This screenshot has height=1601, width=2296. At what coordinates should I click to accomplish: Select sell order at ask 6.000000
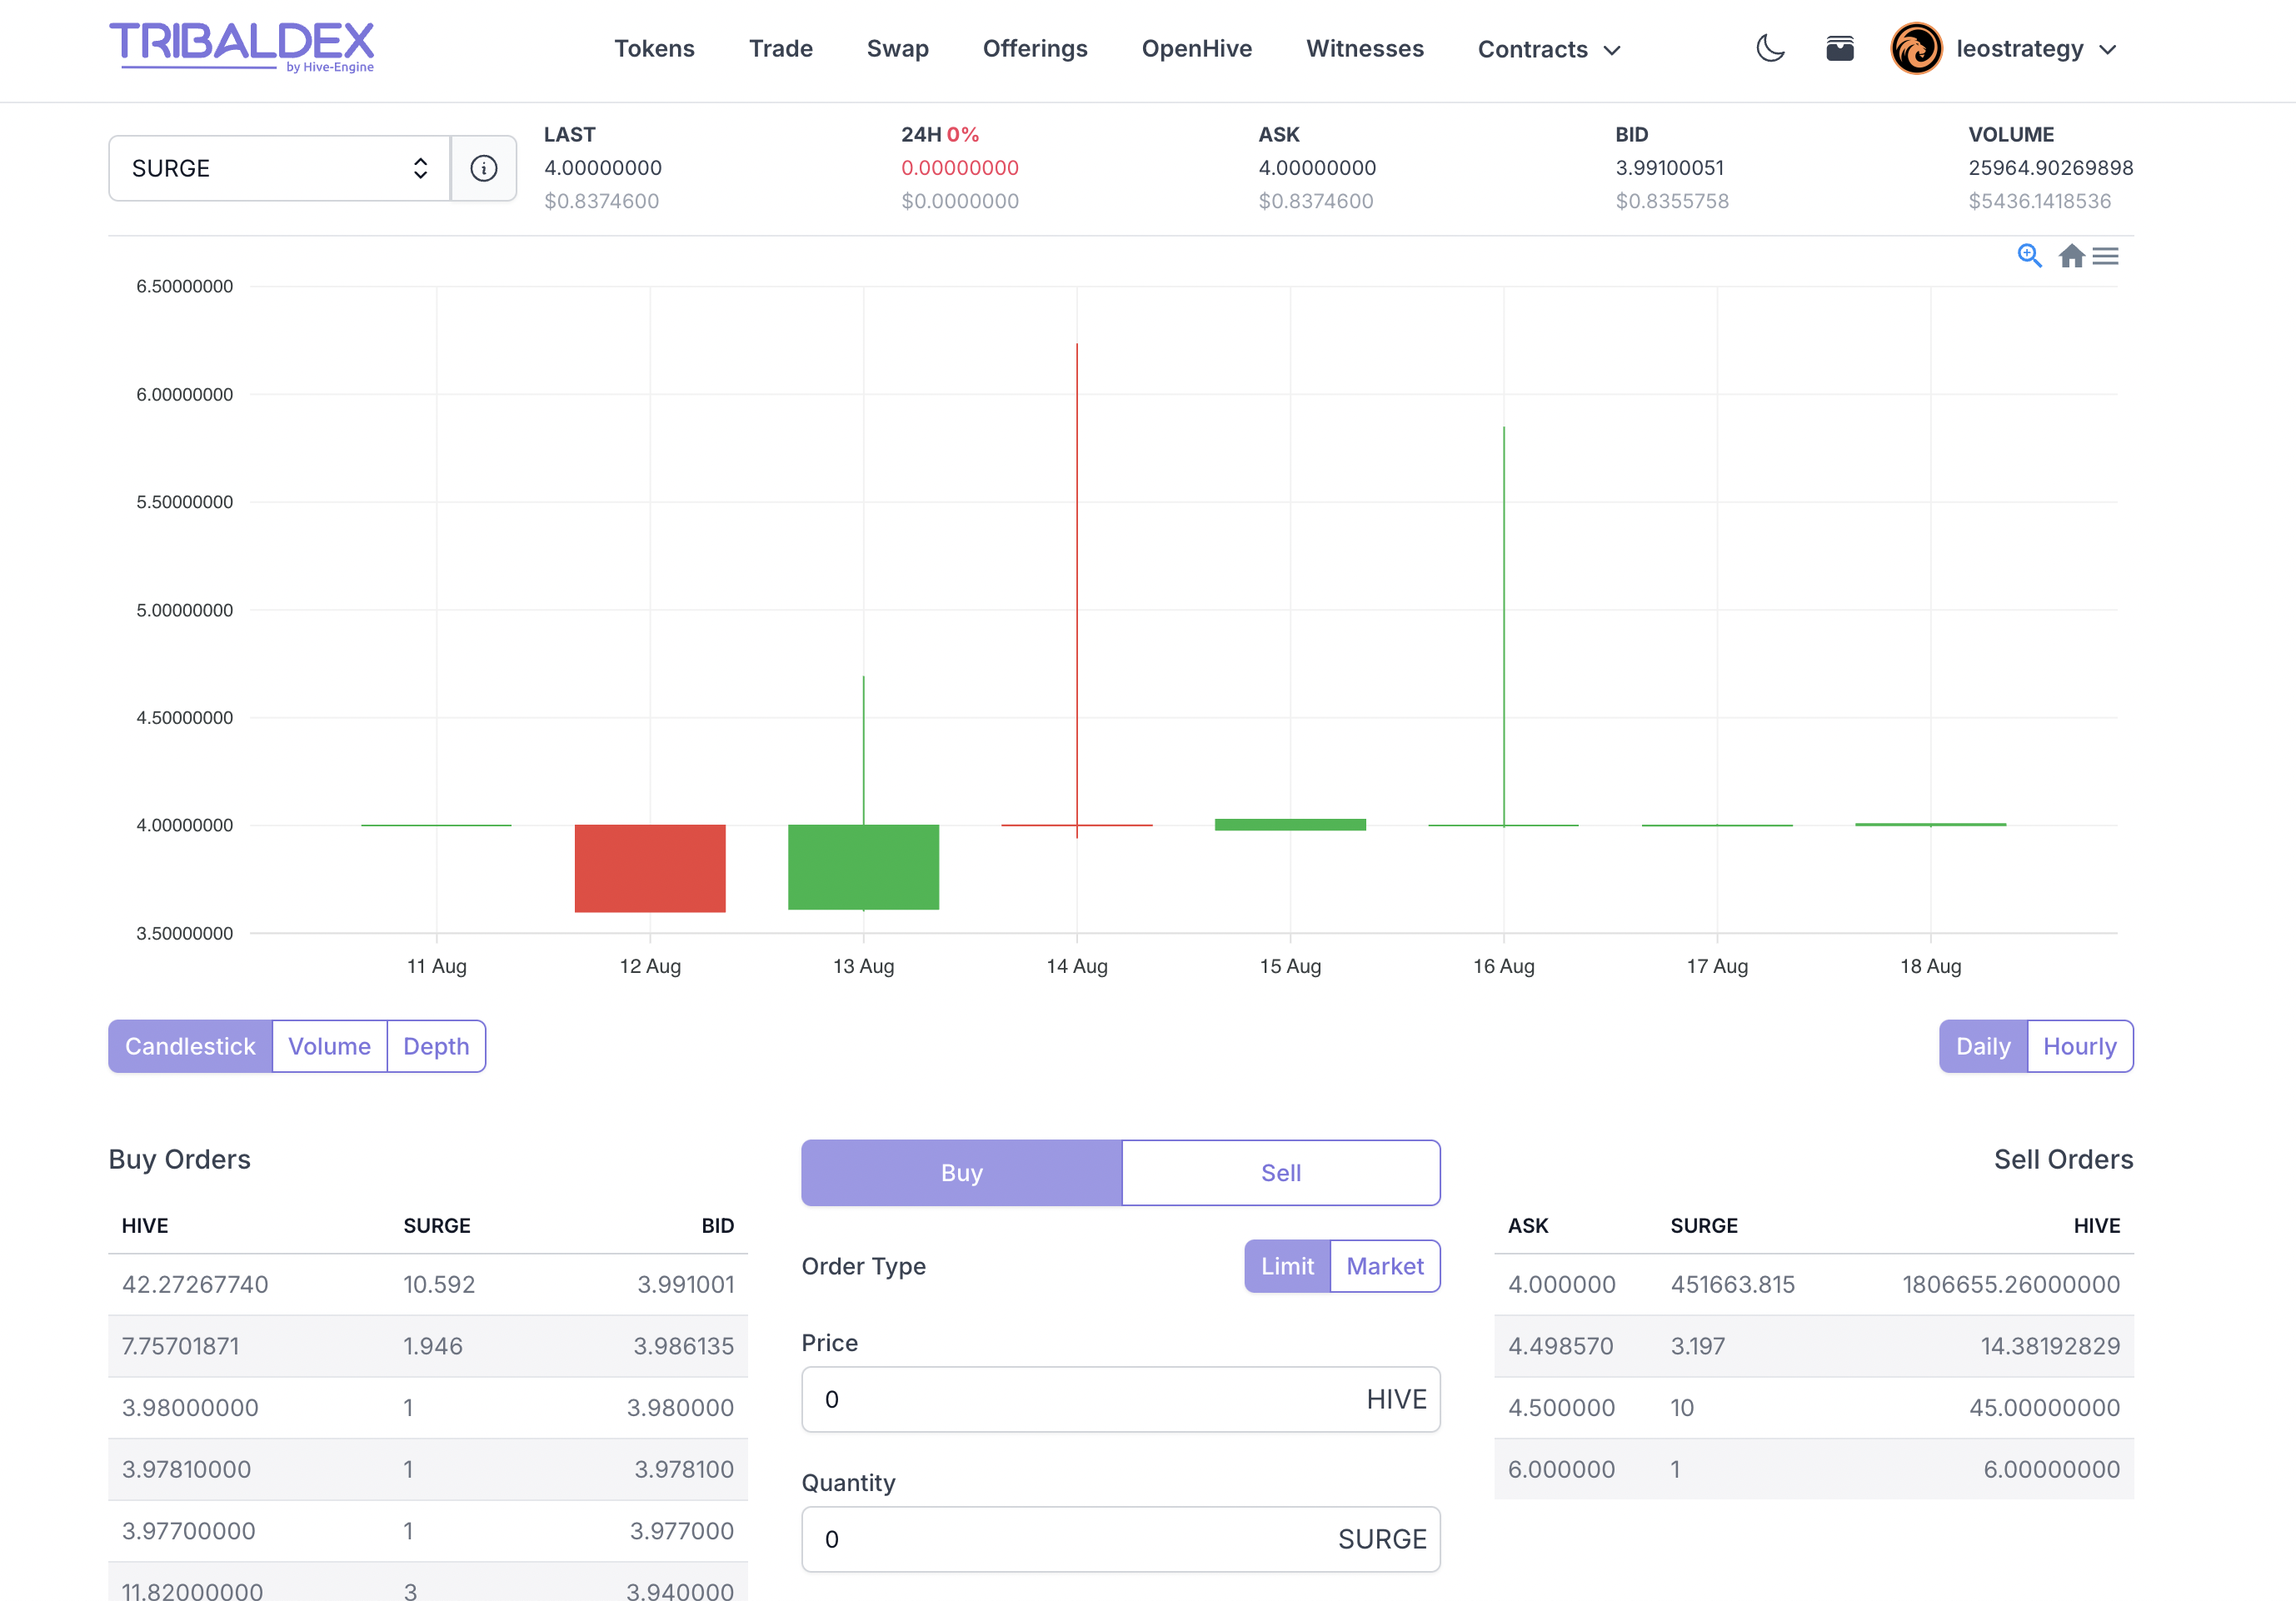click(1814, 1469)
